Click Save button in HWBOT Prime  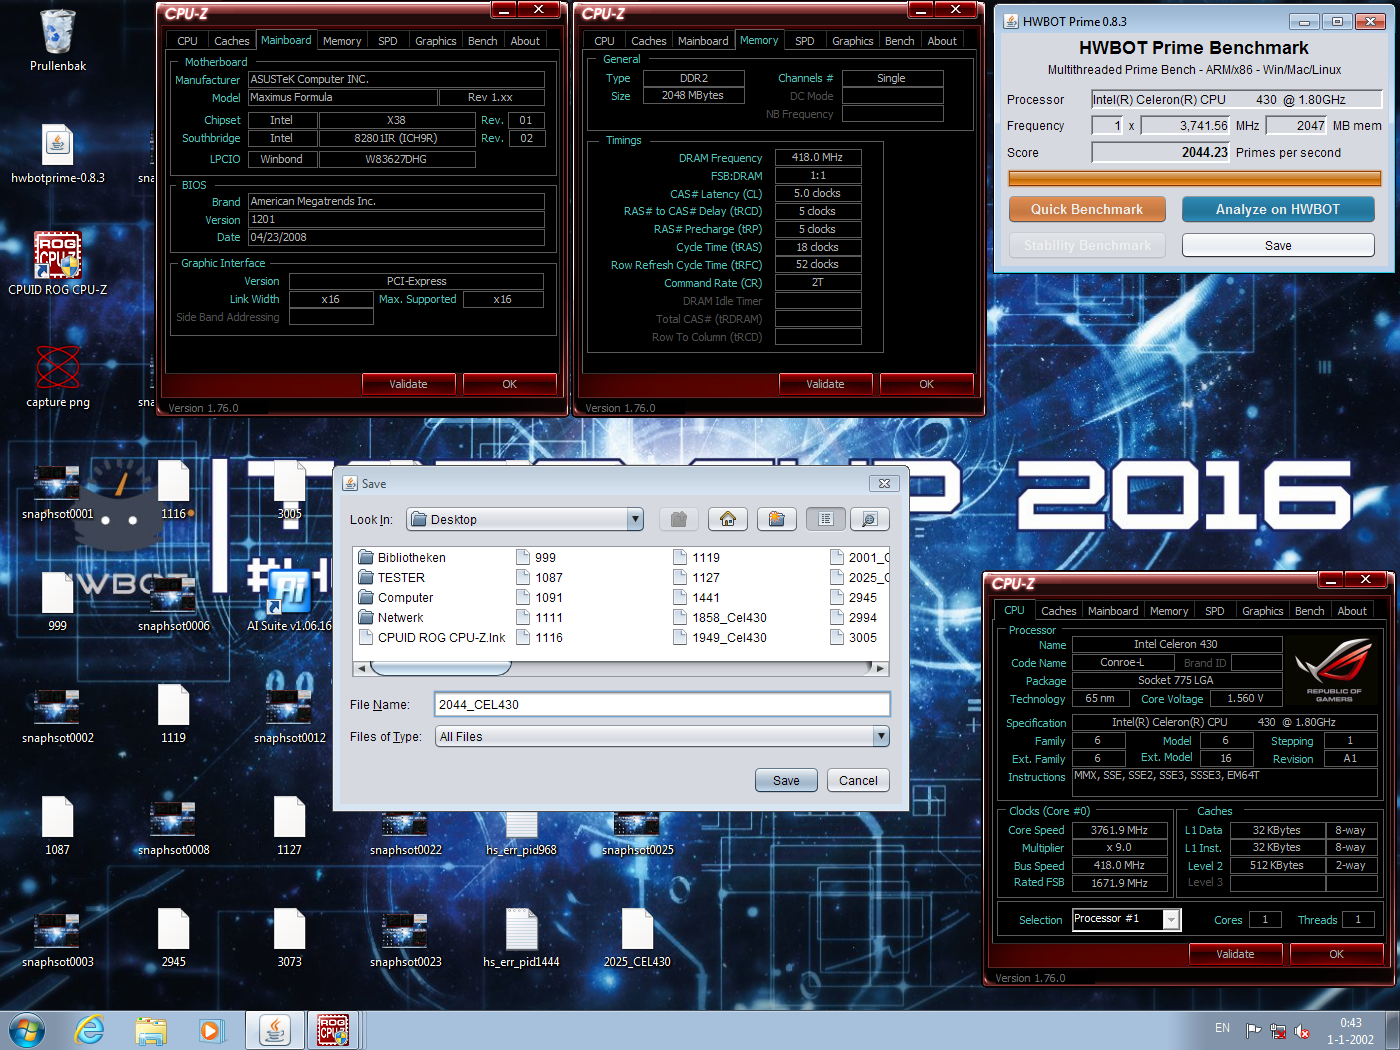tap(1278, 245)
